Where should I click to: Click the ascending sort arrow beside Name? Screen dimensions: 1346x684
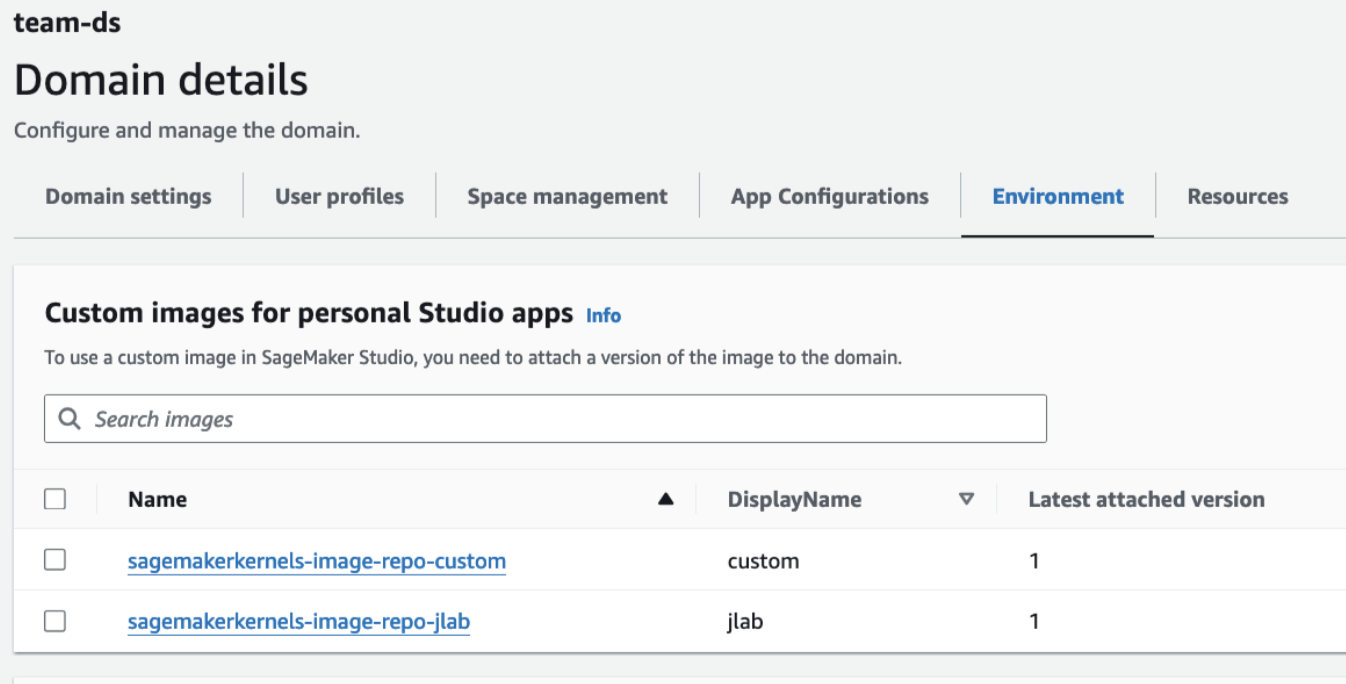(x=666, y=500)
